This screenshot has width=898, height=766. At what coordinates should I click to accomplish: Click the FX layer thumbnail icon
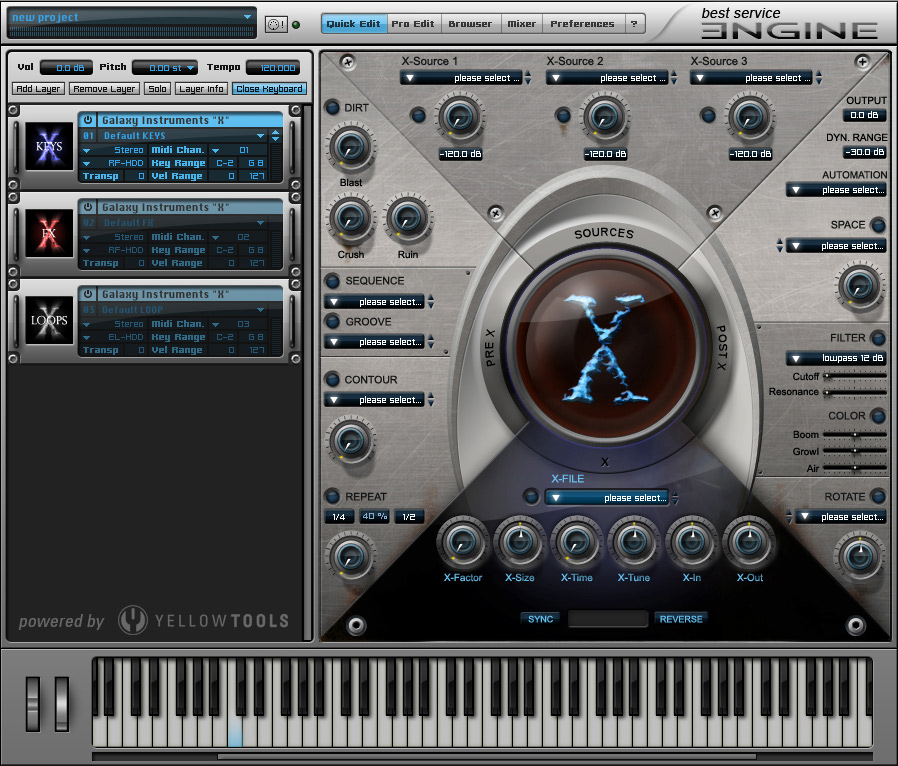(49, 234)
